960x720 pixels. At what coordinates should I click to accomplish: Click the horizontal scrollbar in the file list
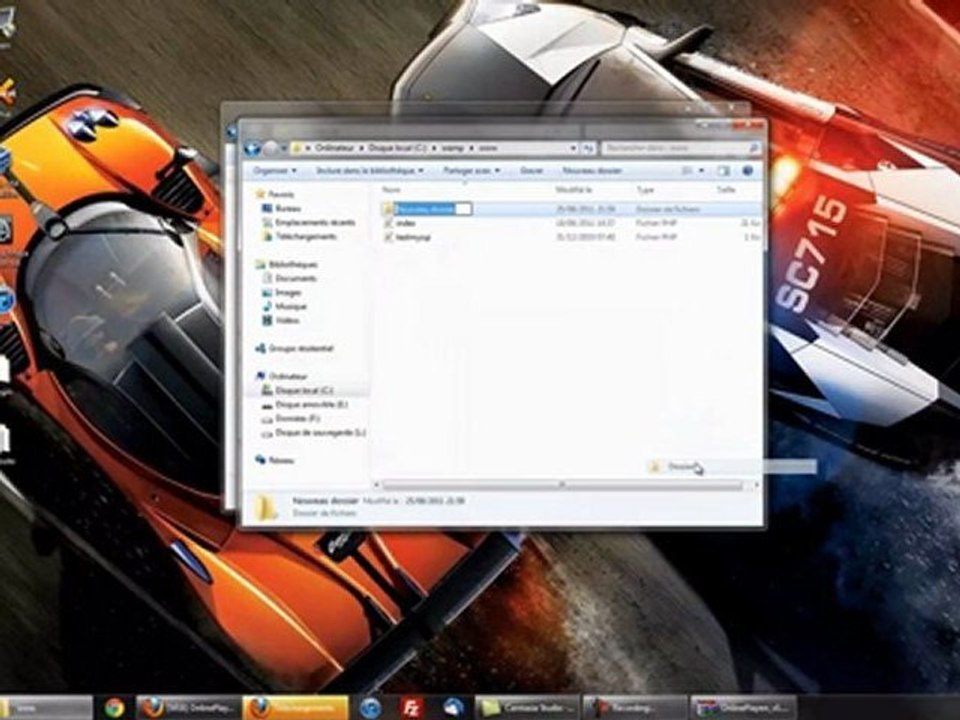coord(562,485)
